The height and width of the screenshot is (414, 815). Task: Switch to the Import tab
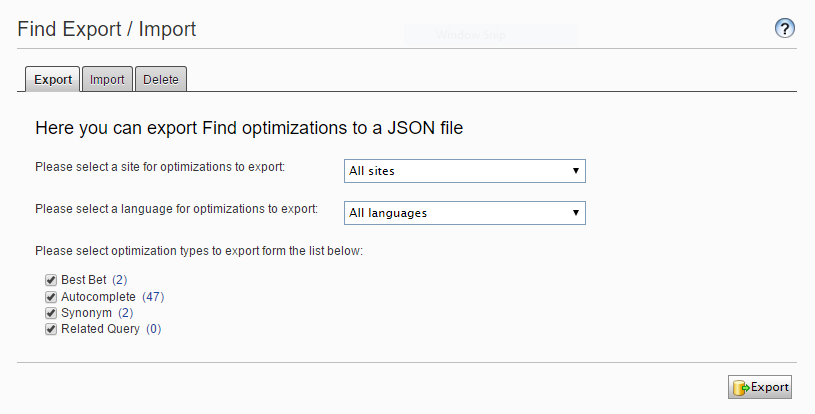[107, 80]
